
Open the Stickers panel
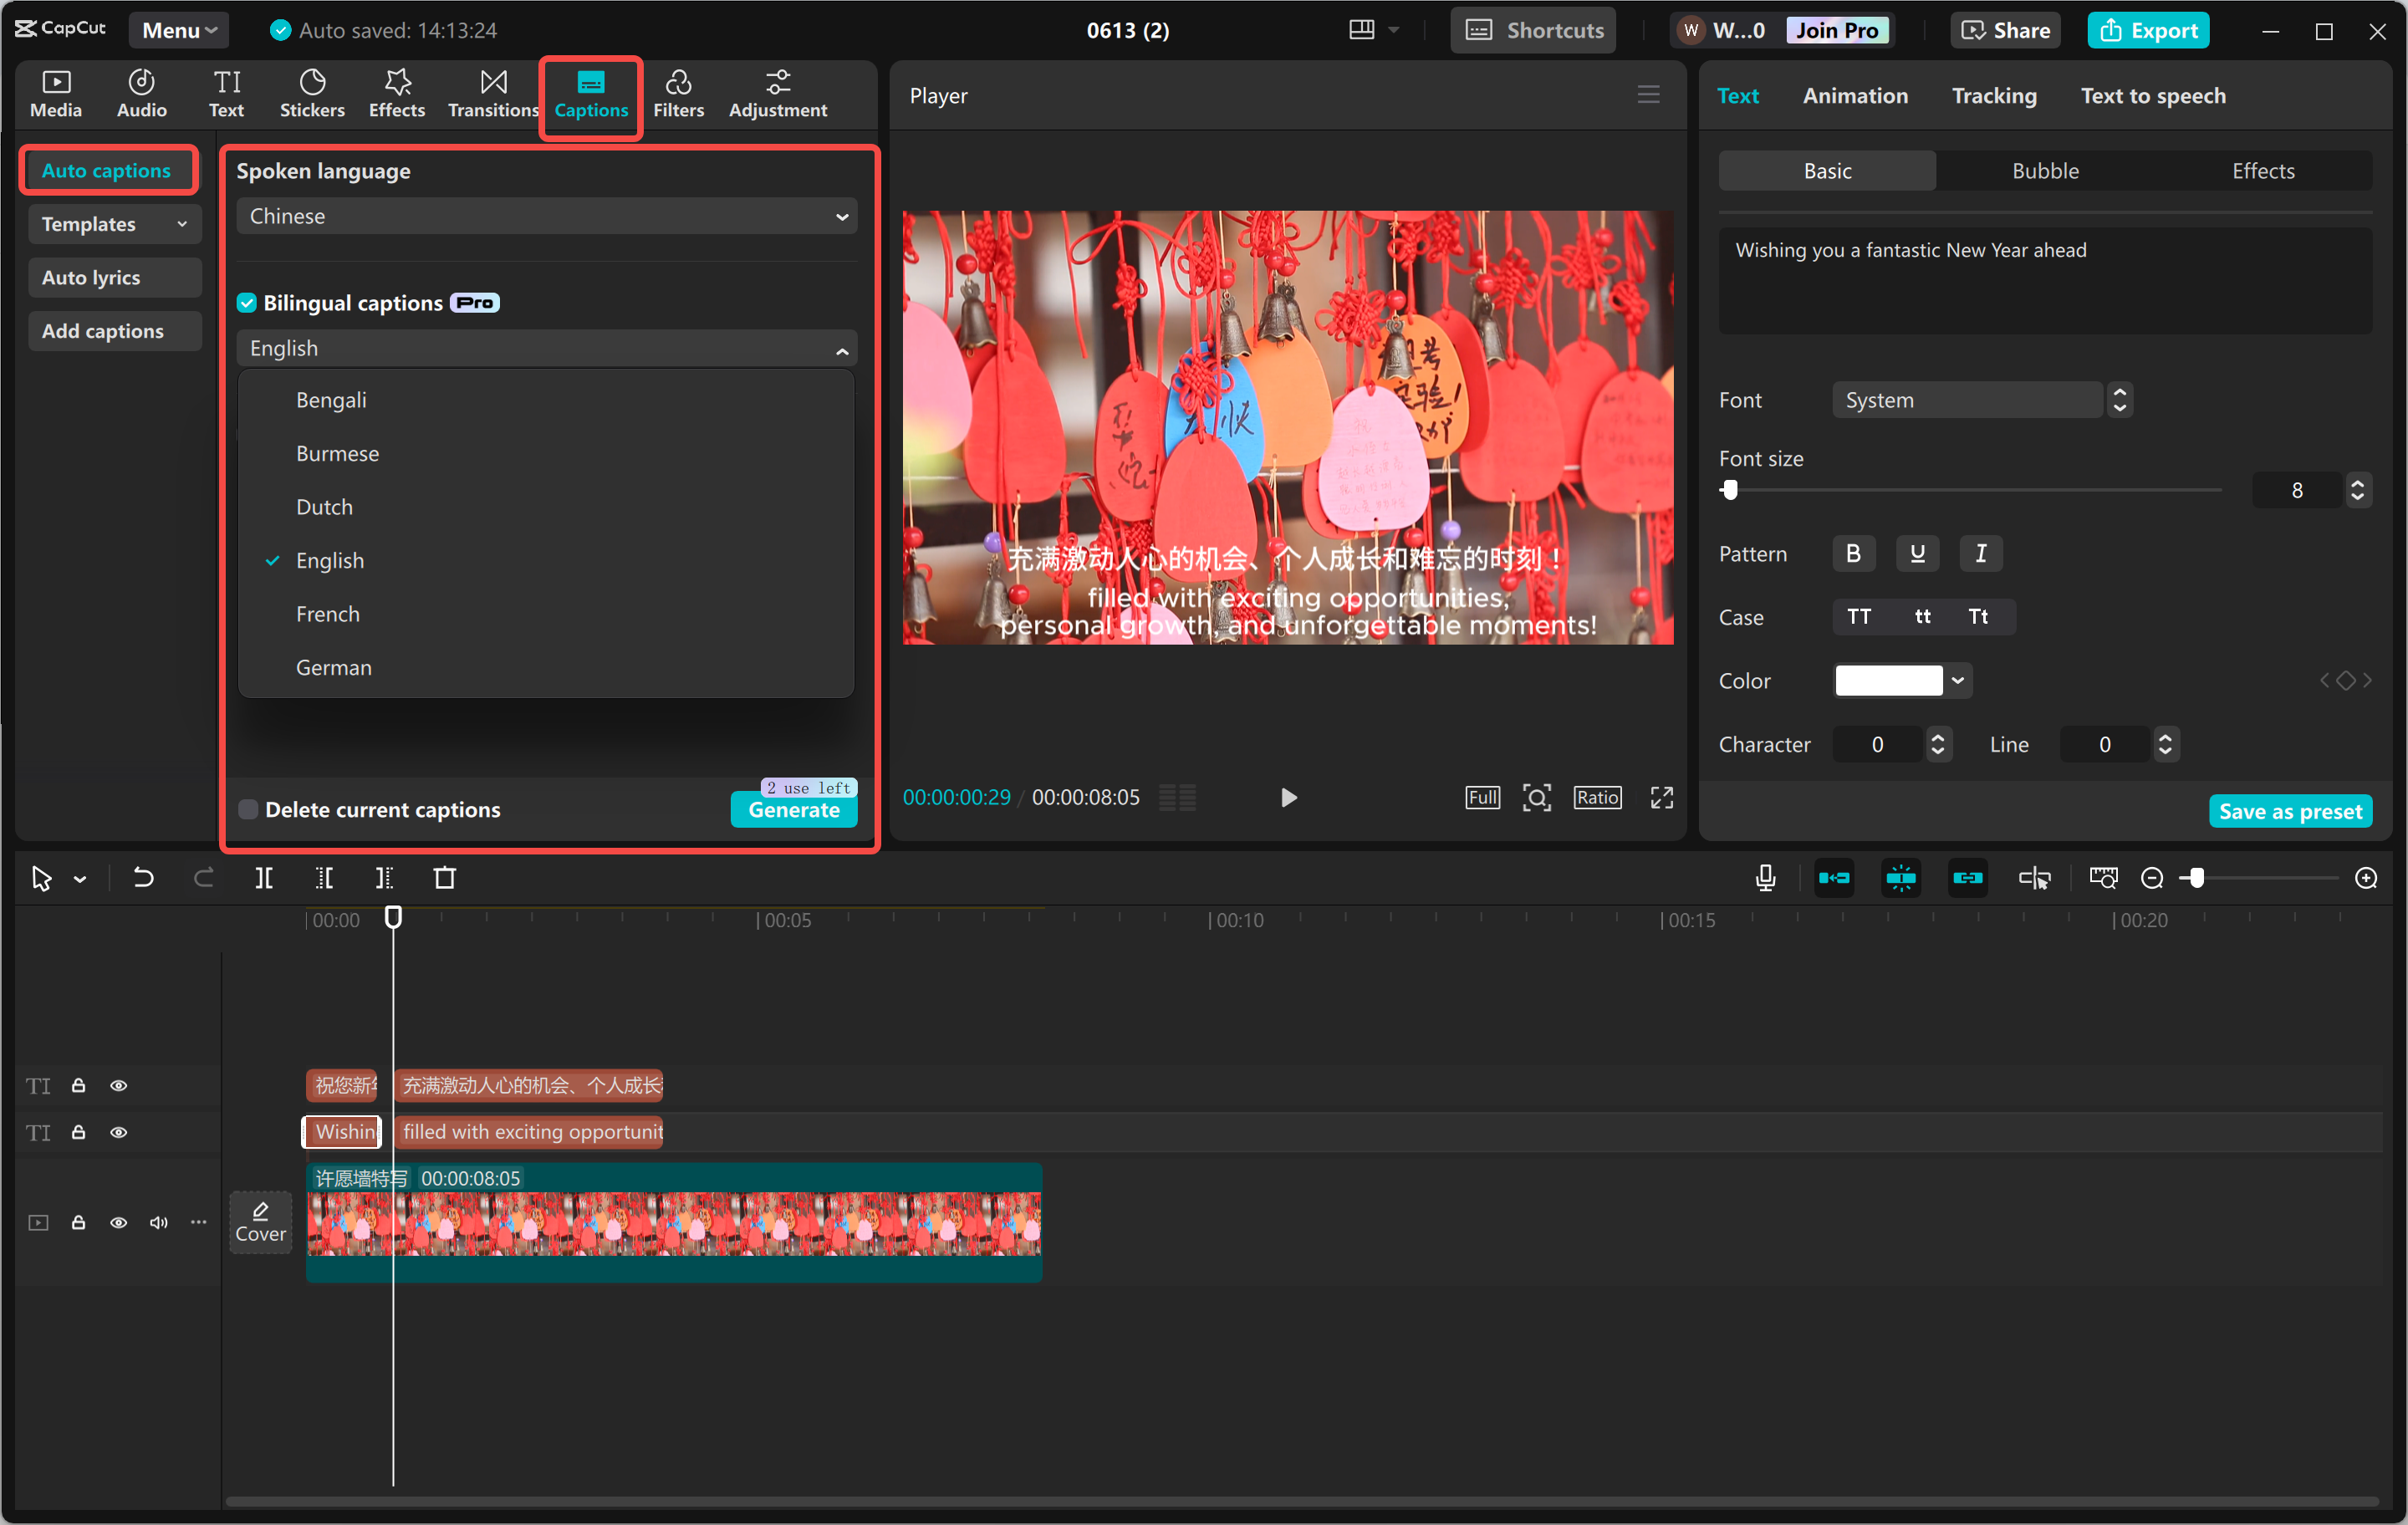pos(312,93)
